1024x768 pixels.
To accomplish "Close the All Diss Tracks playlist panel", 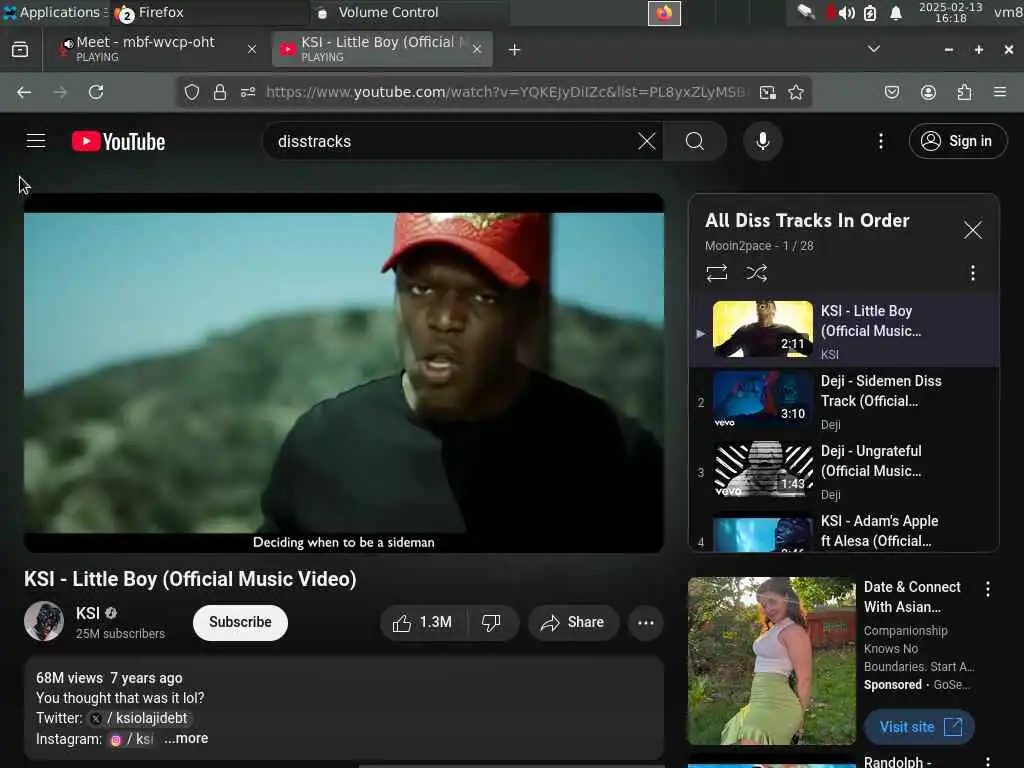I will 972,230.
